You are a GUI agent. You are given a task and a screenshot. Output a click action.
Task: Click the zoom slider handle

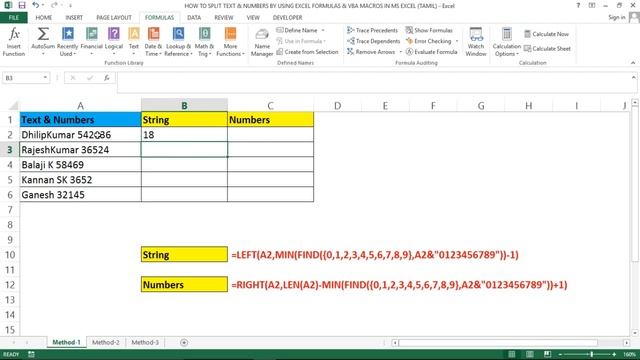click(591, 354)
